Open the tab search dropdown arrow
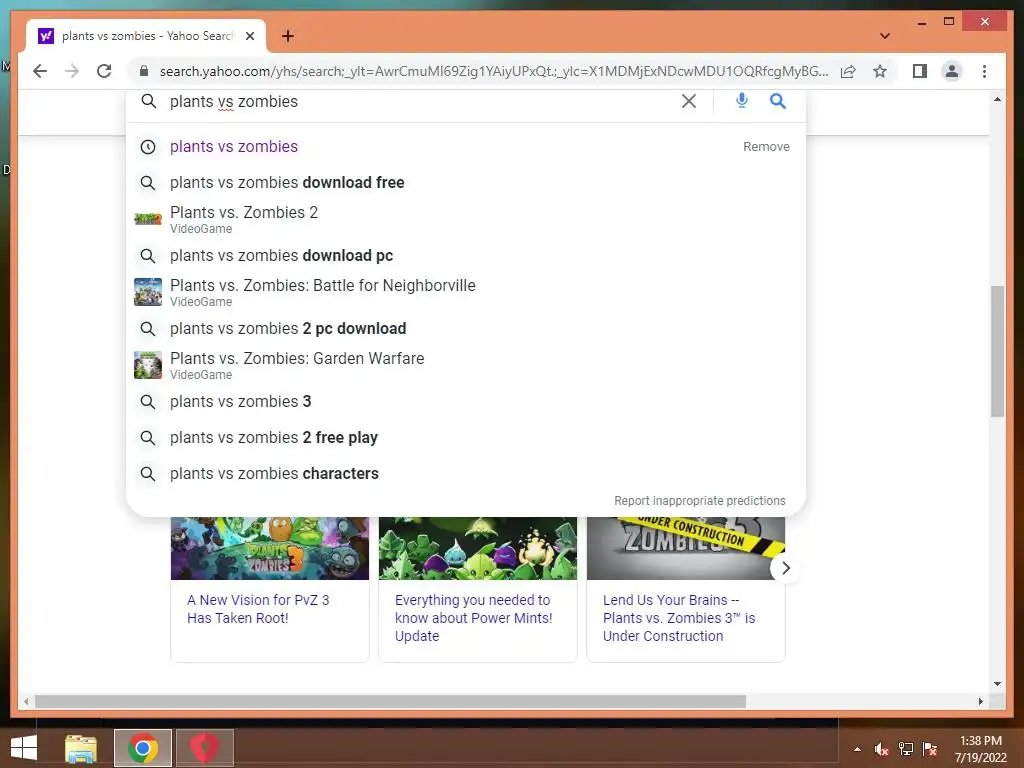This screenshot has height=768, width=1024. (x=884, y=36)
